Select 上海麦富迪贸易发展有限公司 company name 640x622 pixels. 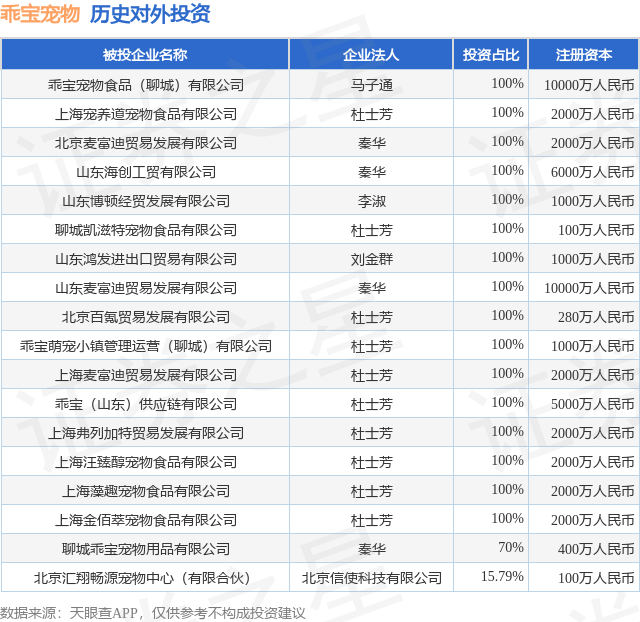click(146, 375)
